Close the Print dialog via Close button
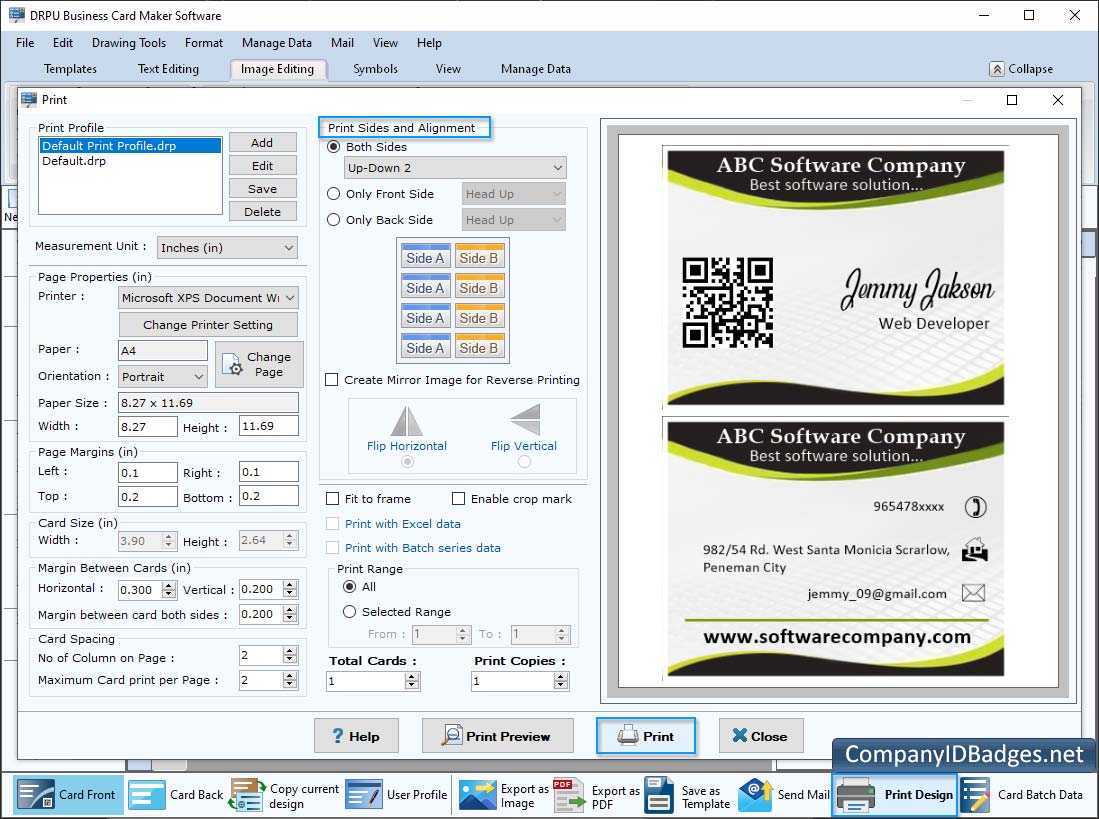Screen dimensions: 1099x819 pyautogui.click(x=761, y=736)
